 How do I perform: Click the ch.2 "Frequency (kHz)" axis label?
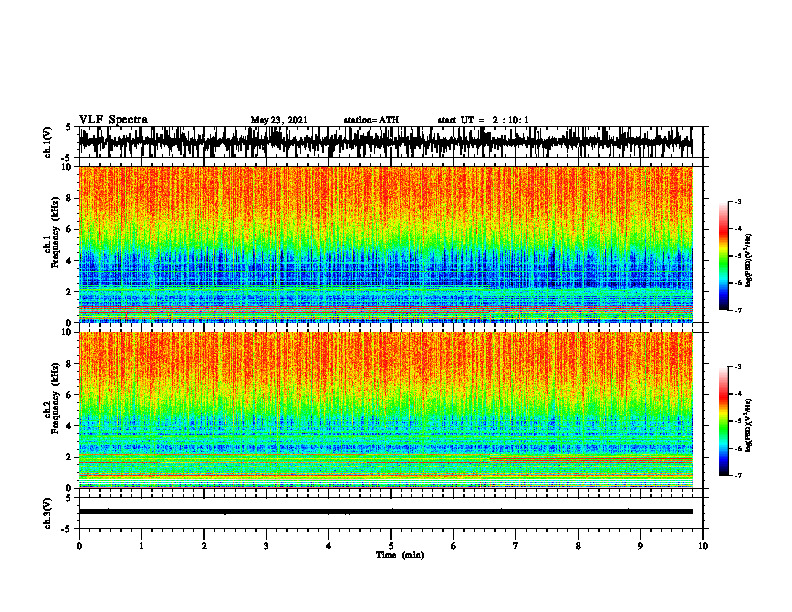[x=56, y=398]
